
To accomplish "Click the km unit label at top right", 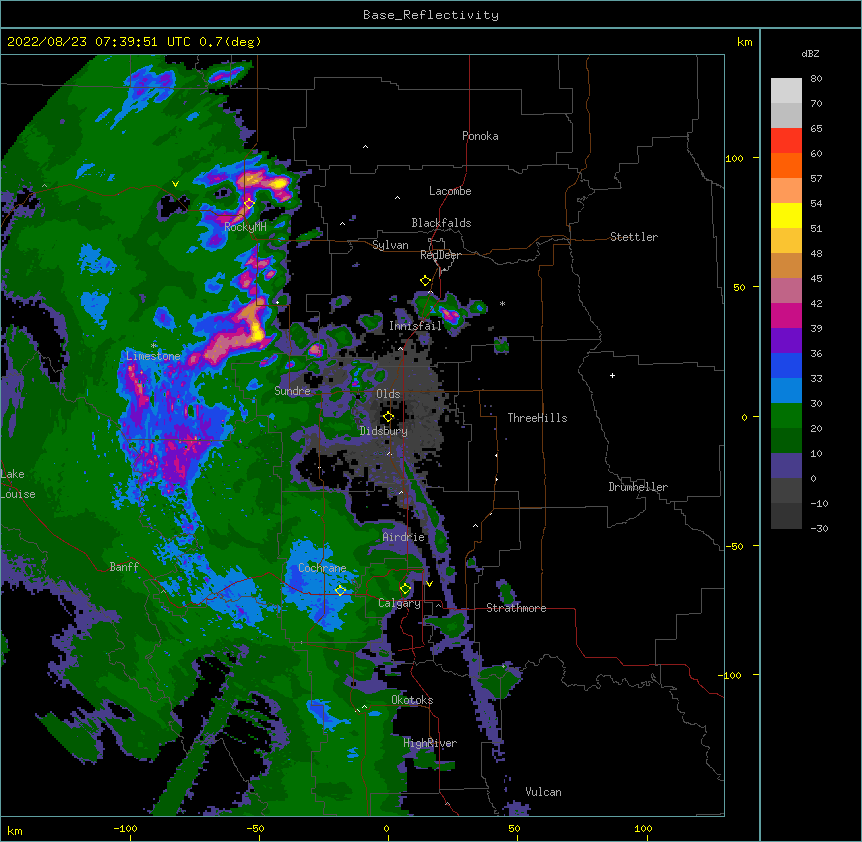I will (x=745, y=42).
